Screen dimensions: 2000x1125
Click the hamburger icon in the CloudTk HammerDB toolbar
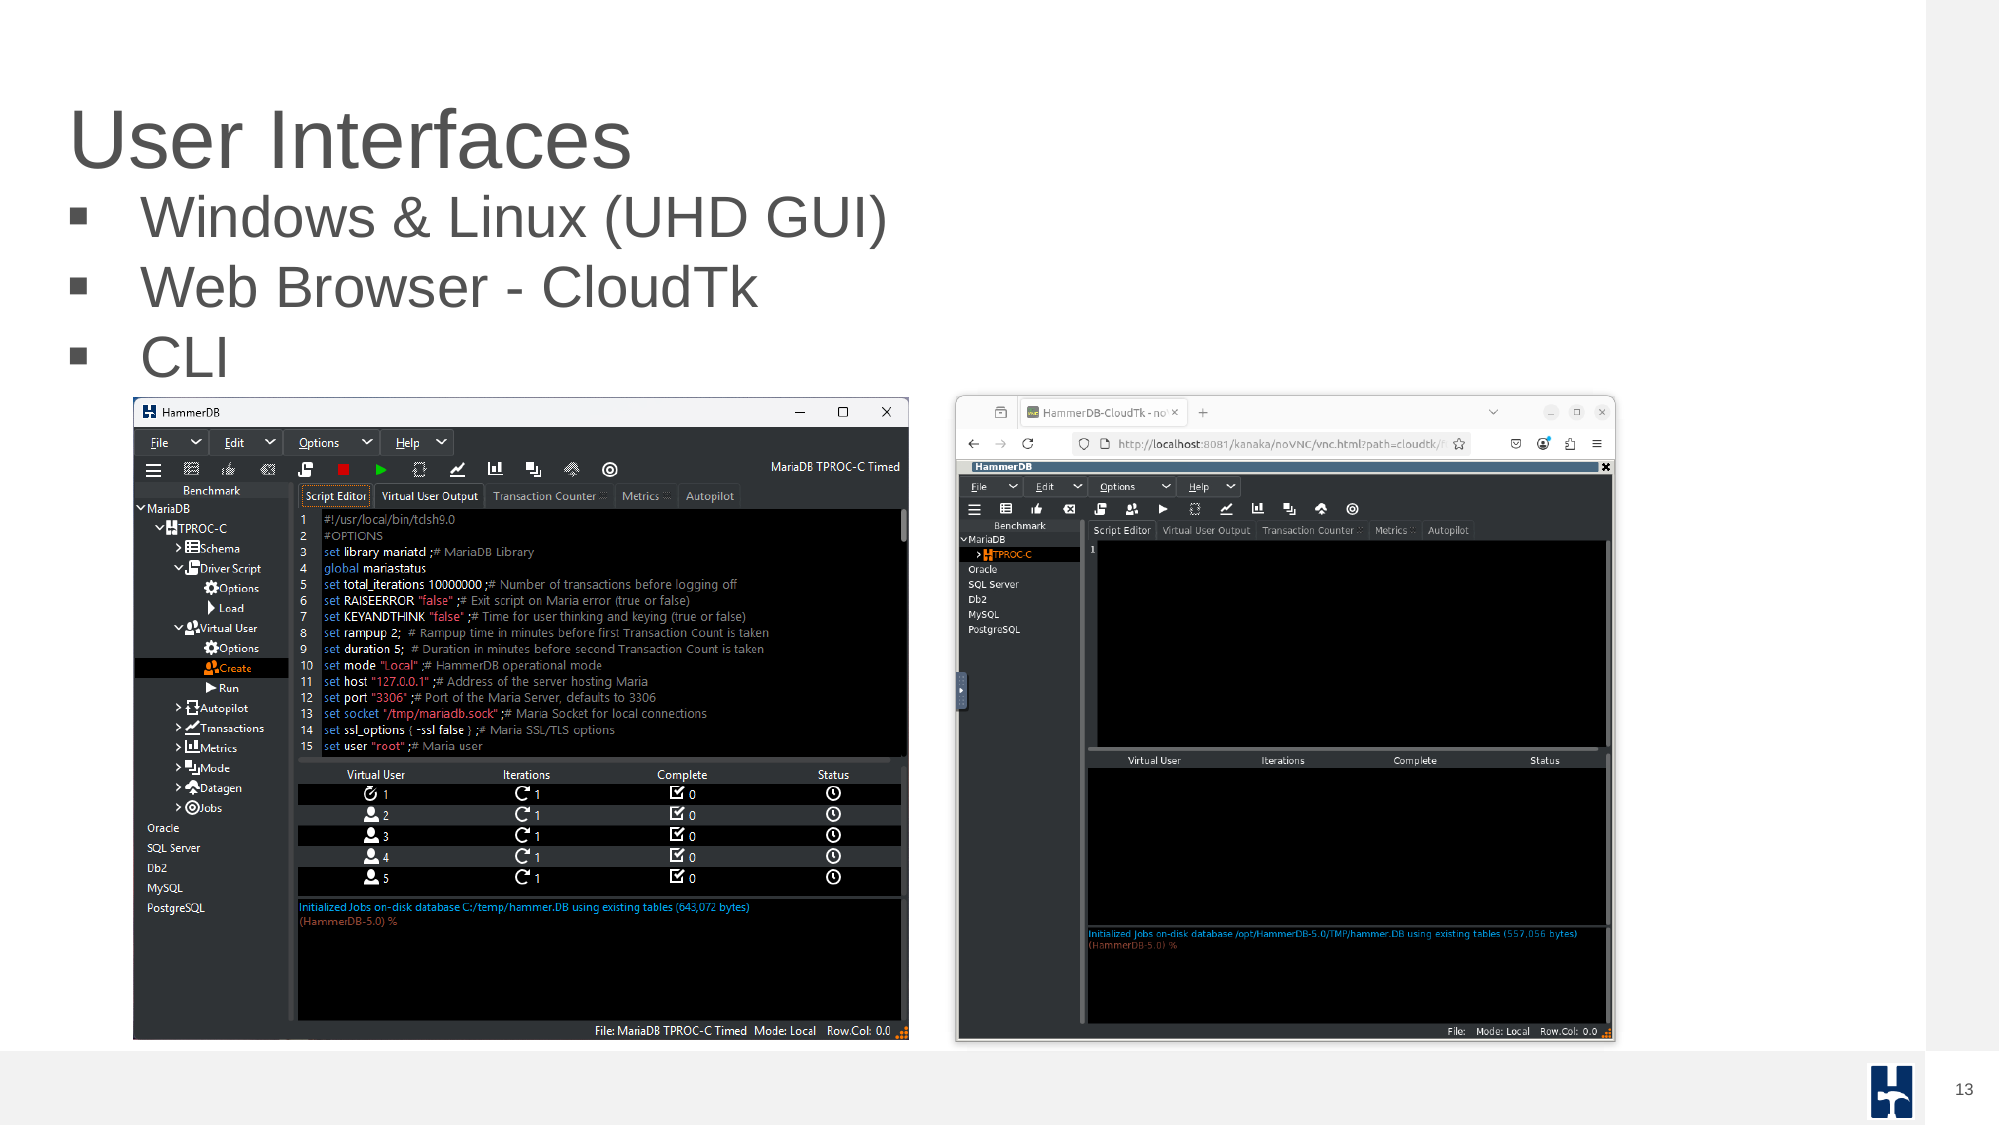click(x=974, y=509)
